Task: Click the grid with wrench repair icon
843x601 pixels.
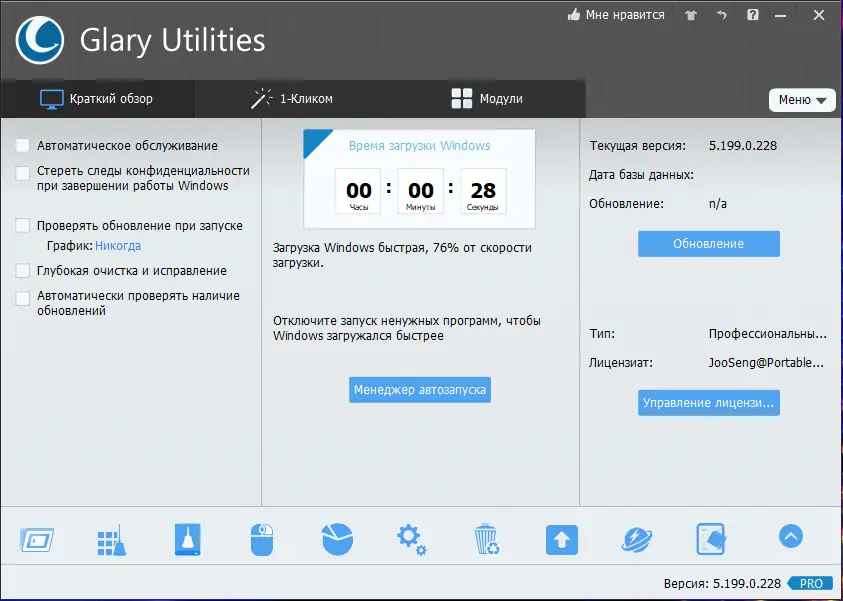Action: [x=111, y=538]
